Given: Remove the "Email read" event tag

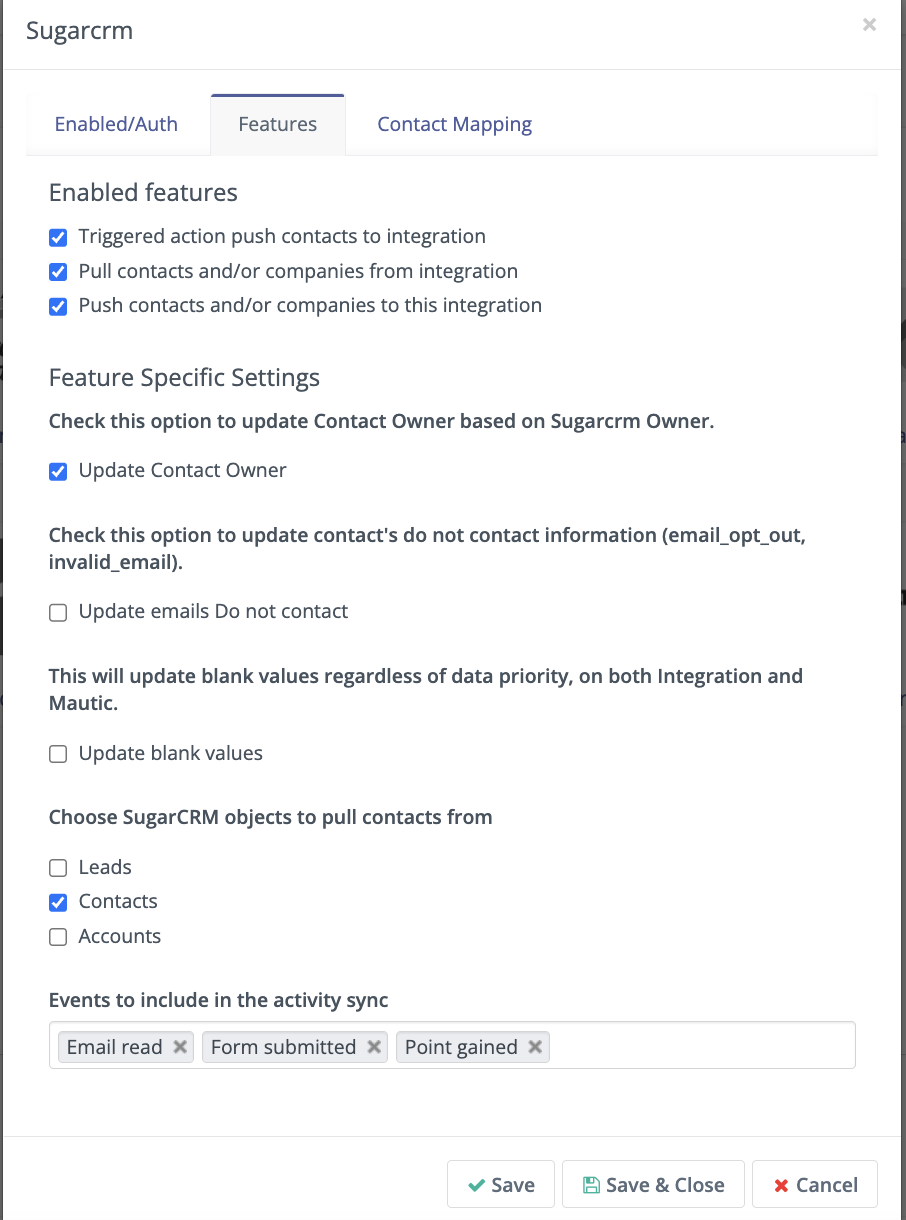Looking at the screenshot, I should point(179,1047).
